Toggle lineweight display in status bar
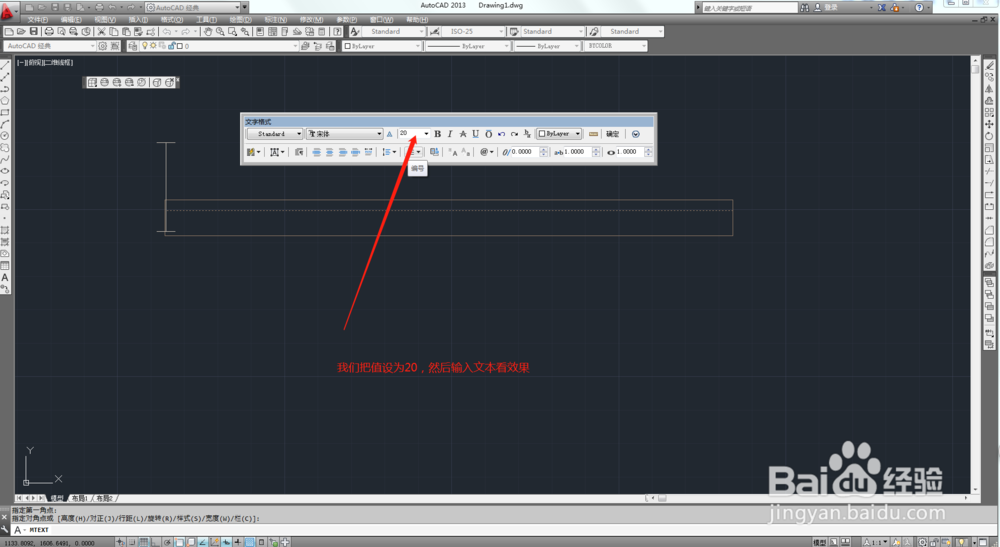The image size is (1000, 547). [238, 542]
